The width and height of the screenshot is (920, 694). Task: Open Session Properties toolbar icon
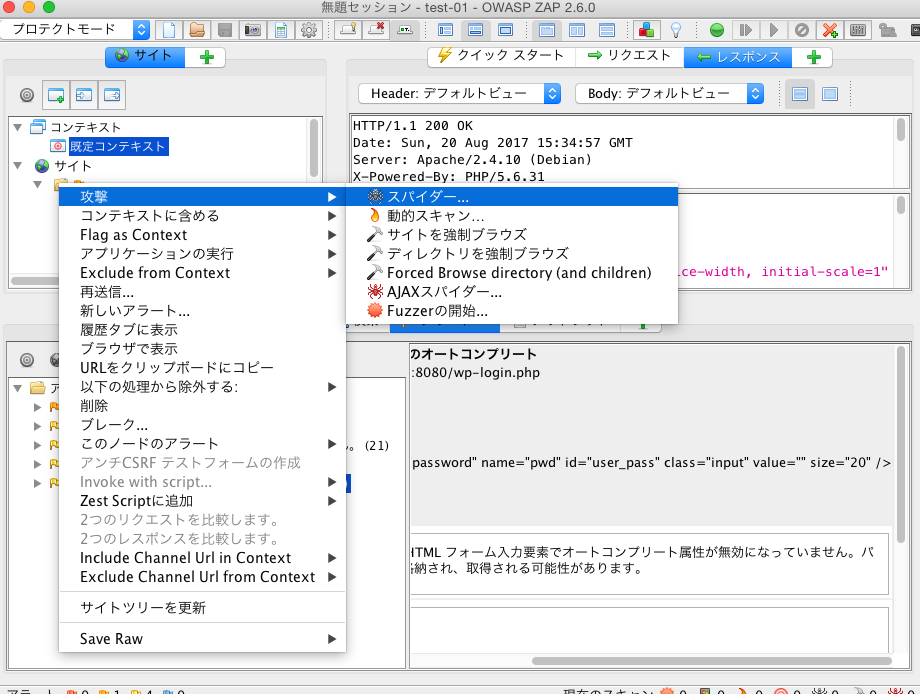281,29
